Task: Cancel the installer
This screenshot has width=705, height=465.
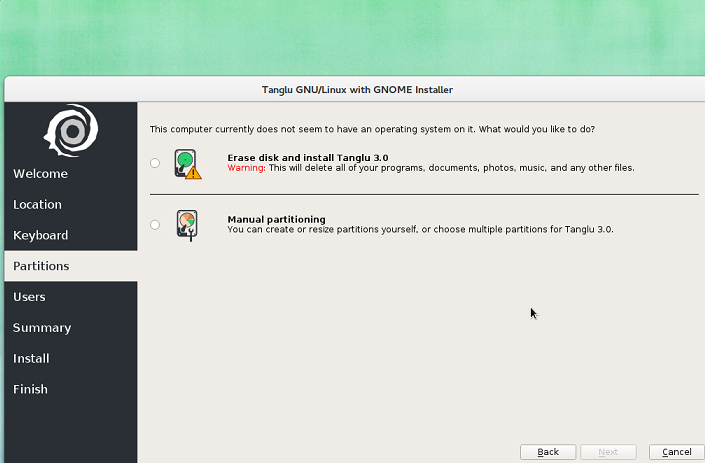Action: point(677,452)
